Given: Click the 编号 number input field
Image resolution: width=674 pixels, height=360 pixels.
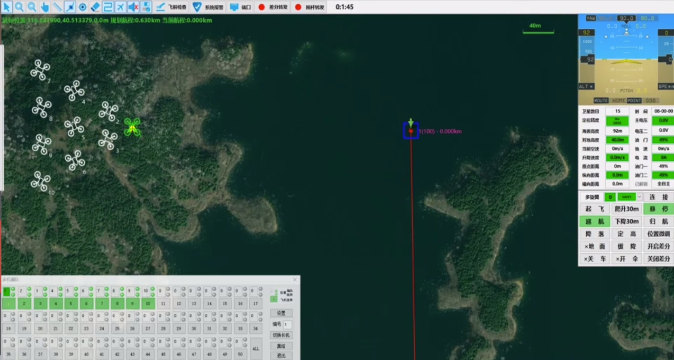Looking at the screenshot, I should coord(287,324).
